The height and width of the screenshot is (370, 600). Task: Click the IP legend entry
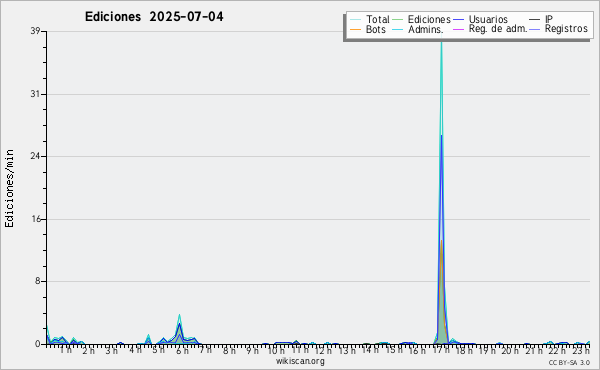point(541,19)
